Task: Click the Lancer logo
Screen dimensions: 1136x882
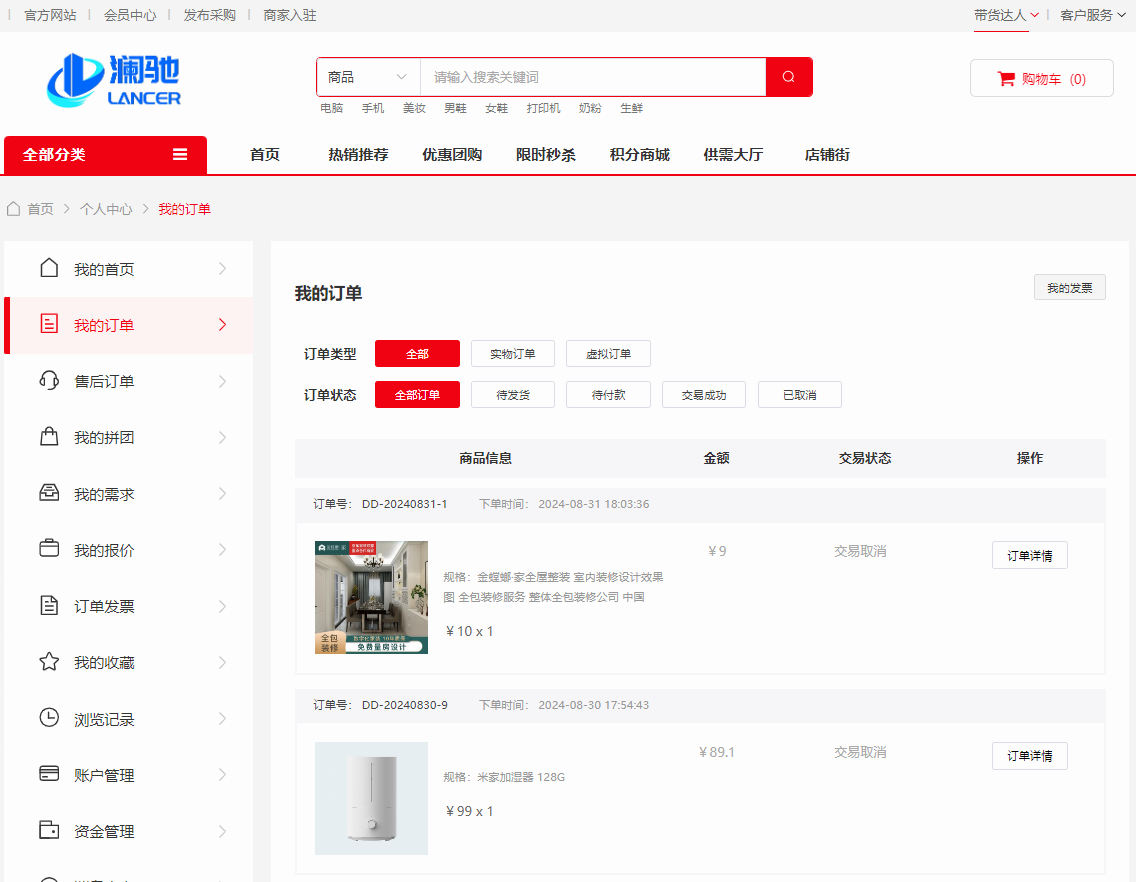Action: pyautogui.click(x=114, y=79)
